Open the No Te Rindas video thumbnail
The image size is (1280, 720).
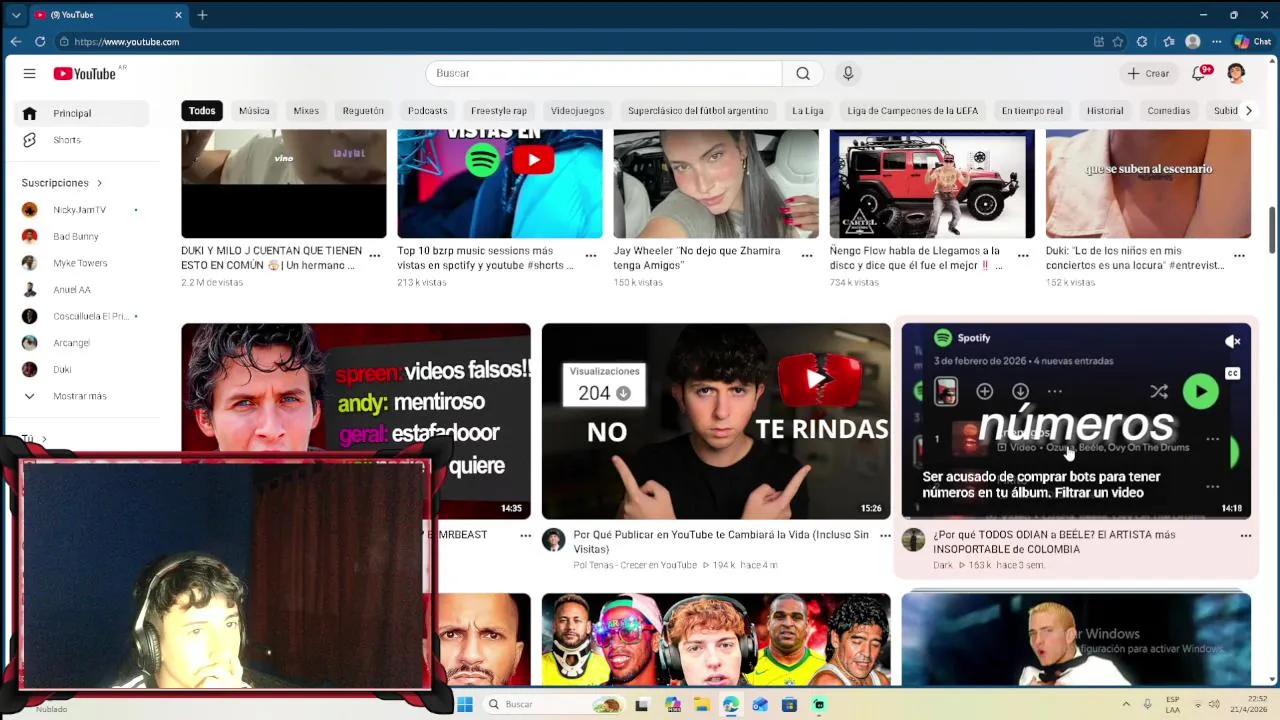point(716,421)
